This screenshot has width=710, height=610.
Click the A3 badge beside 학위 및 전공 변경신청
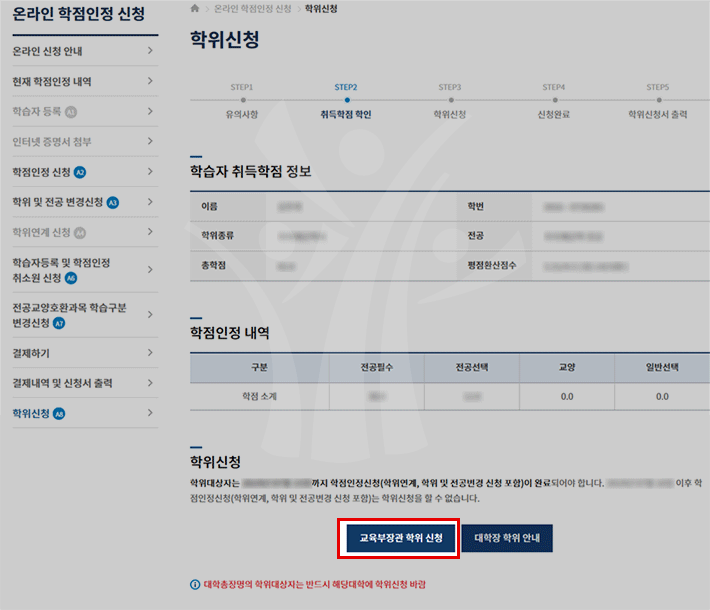tap(113, 202)
